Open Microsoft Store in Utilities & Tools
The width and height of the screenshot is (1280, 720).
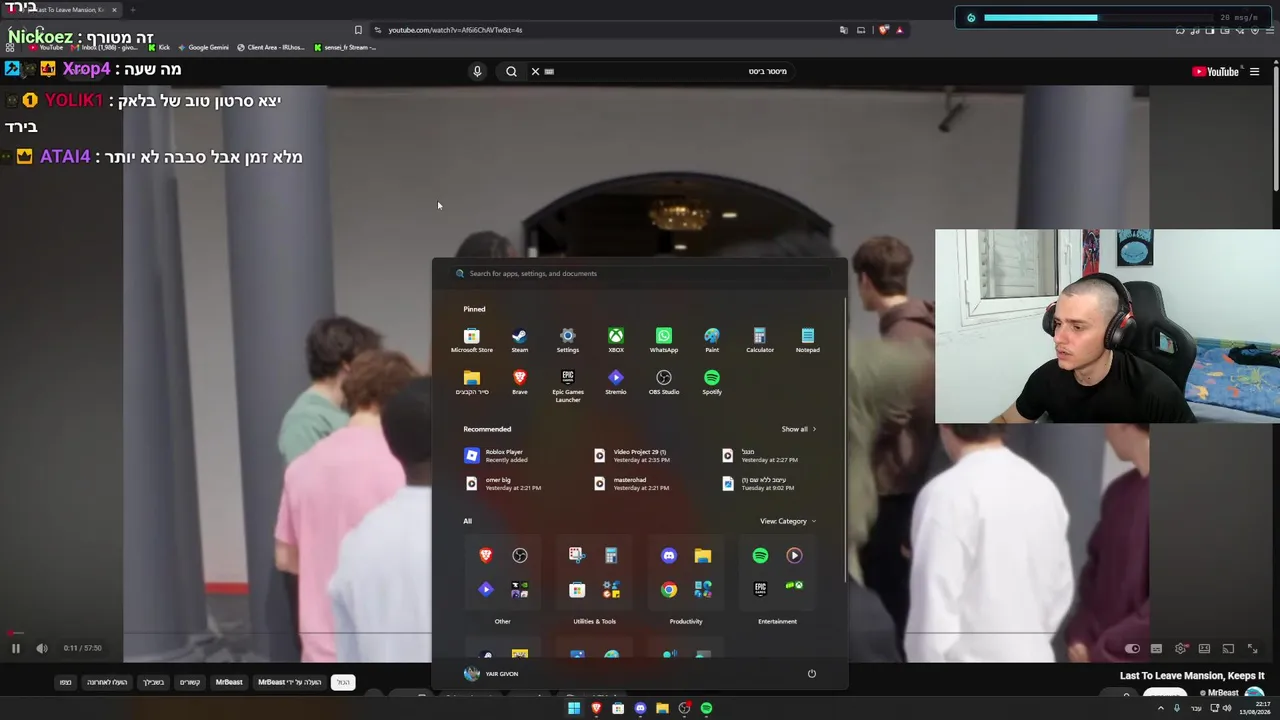[577, 589]
